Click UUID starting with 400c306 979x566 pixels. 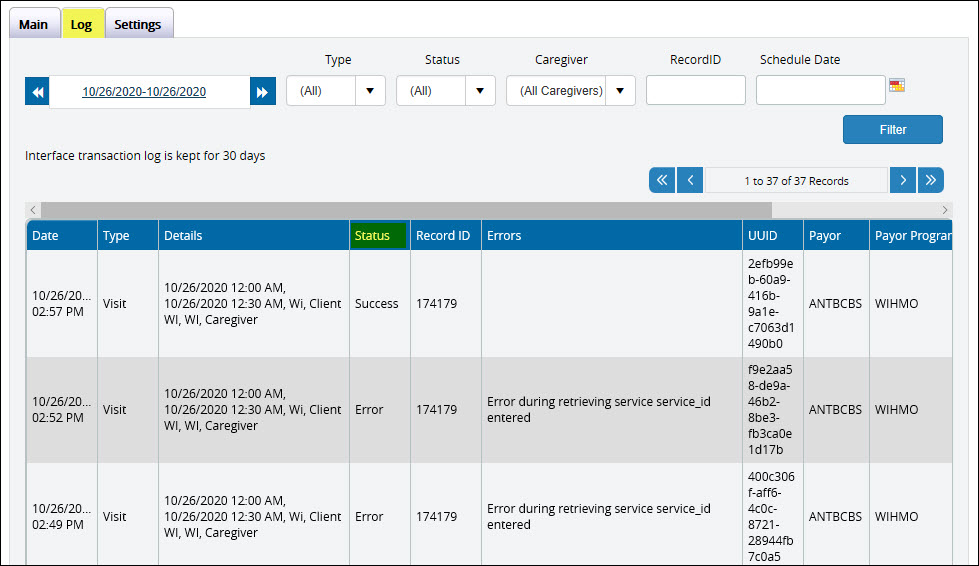pos(771,516)
